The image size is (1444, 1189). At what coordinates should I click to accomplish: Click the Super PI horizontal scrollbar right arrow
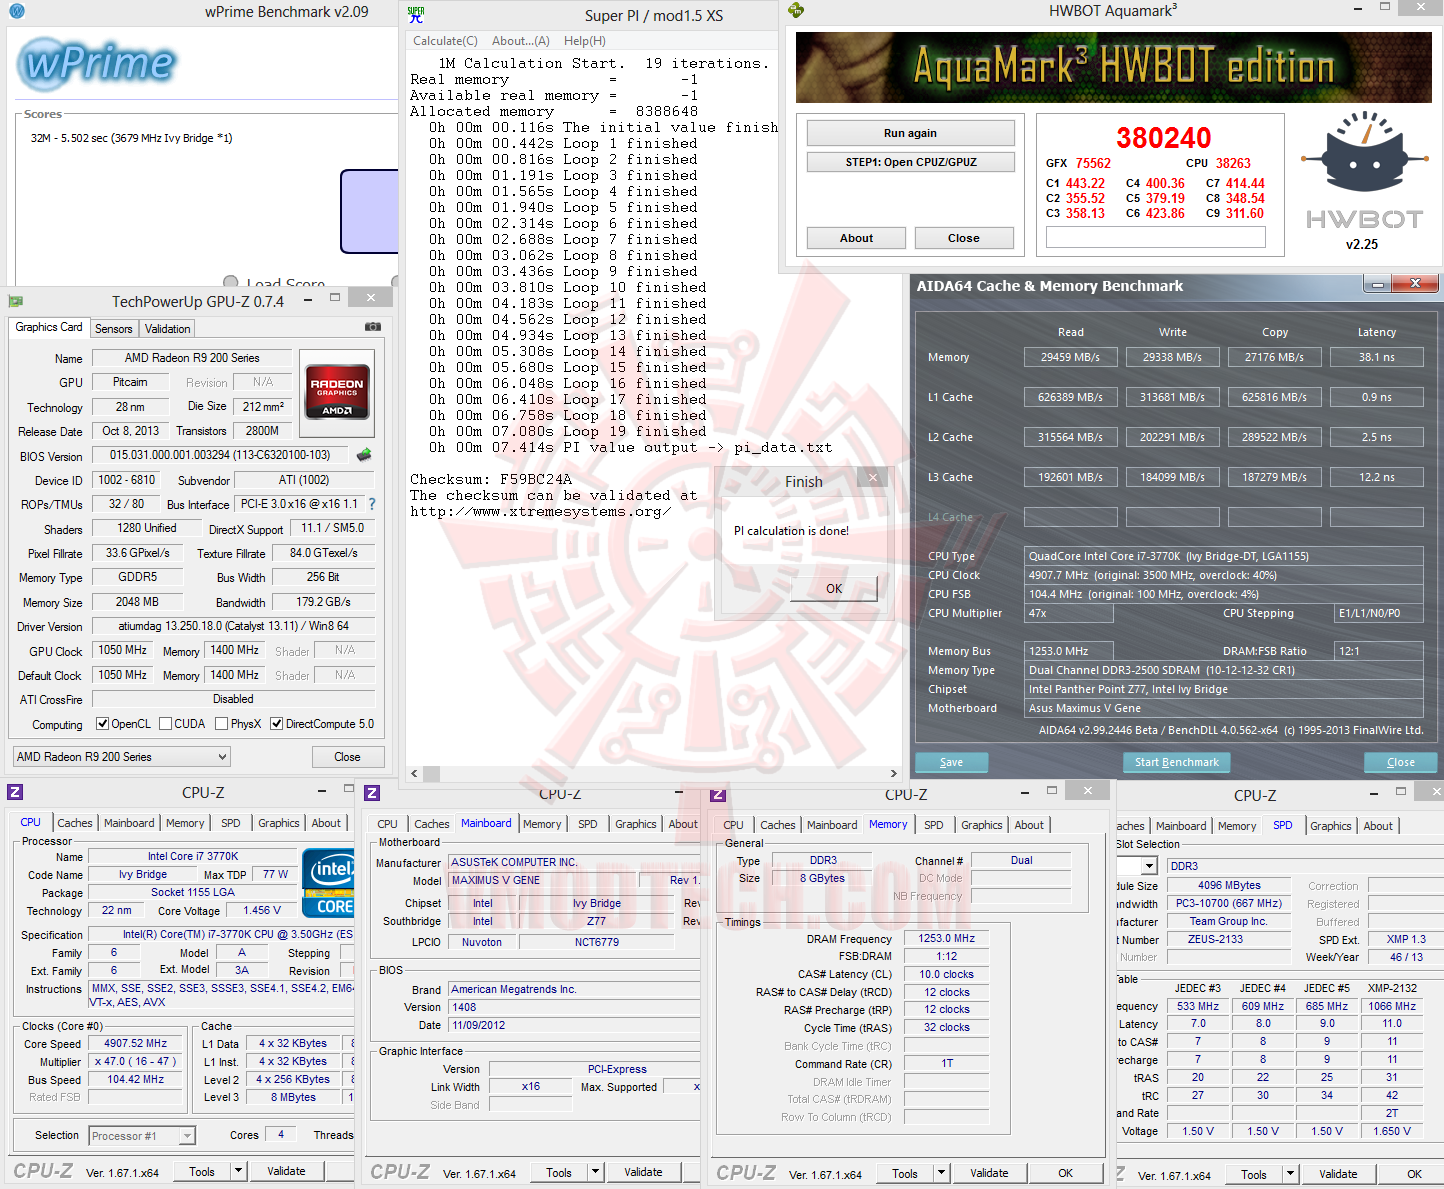coord(893,773)
